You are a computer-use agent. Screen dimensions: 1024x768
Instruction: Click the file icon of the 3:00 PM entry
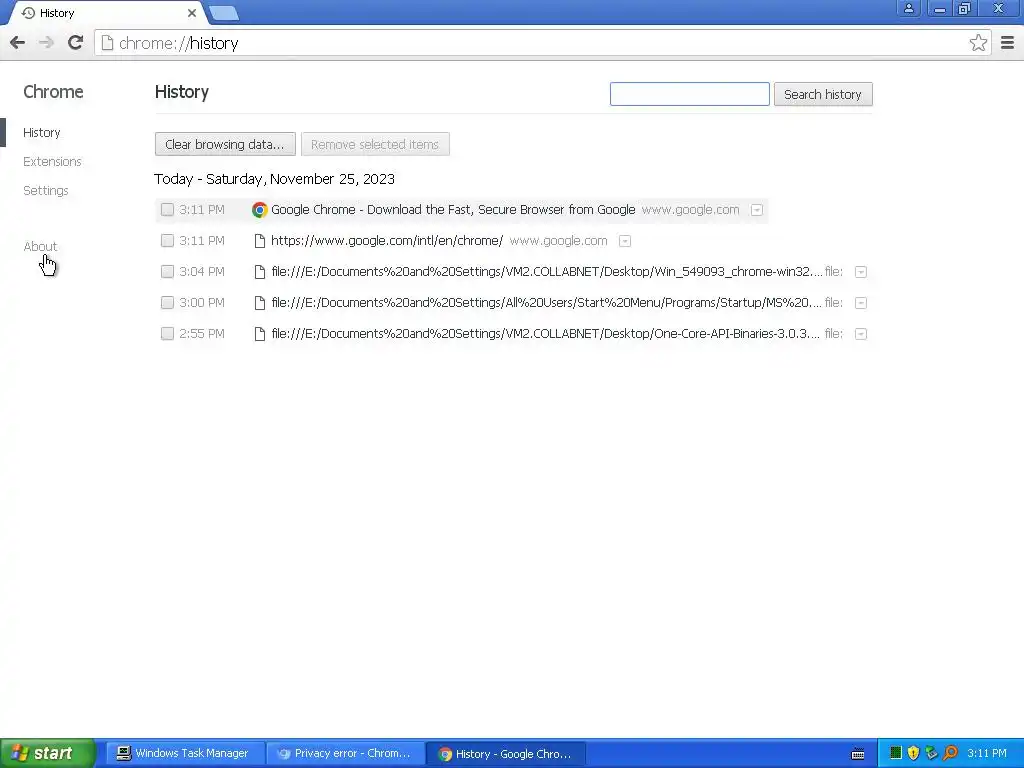[260, 303]
